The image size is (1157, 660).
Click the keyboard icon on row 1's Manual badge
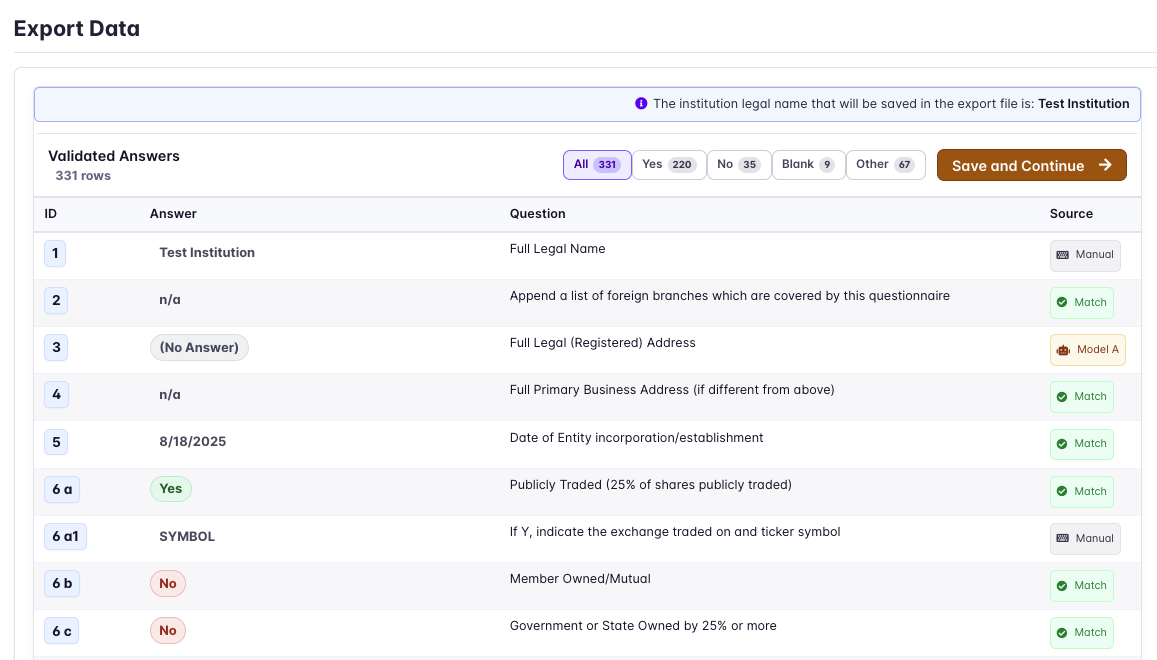(x=1062, y=255)
